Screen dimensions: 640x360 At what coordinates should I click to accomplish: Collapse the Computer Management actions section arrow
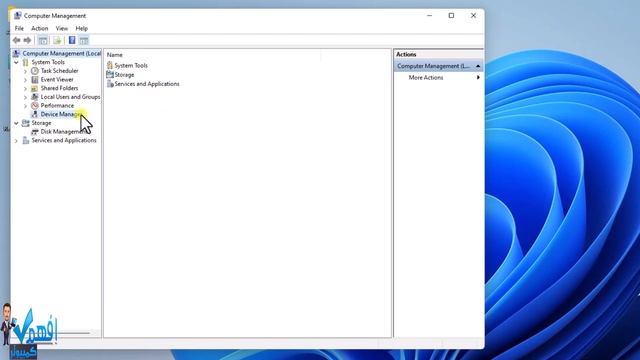point(478,66)
